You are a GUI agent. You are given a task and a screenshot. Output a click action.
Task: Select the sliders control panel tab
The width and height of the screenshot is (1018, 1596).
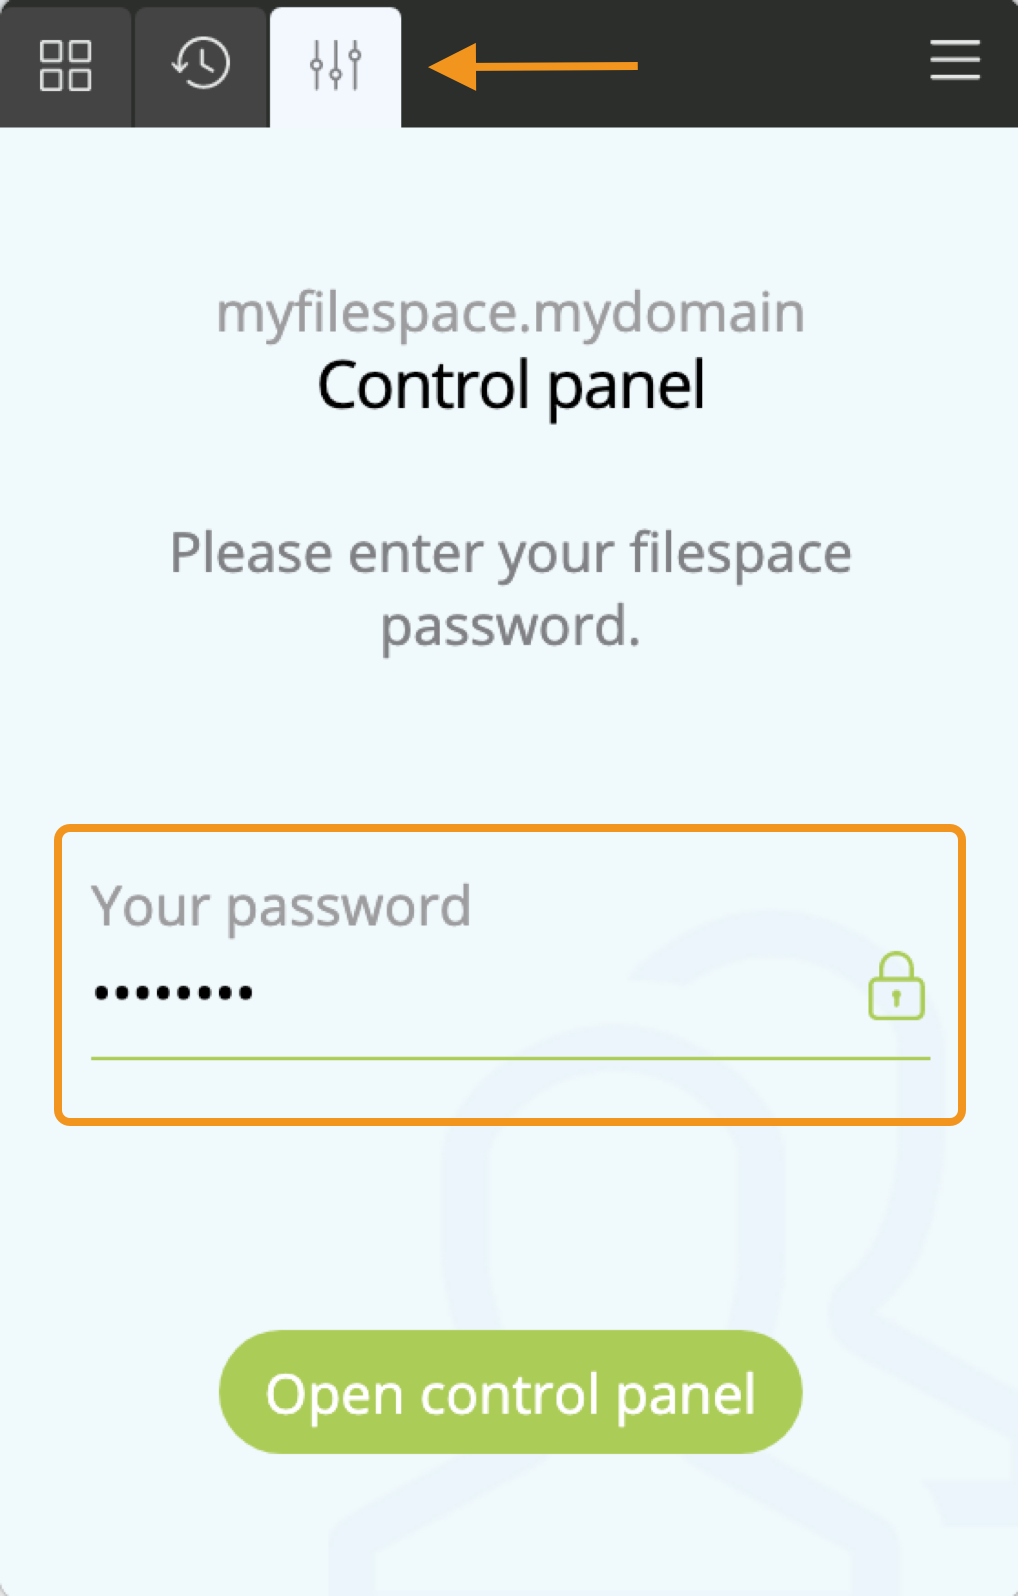click(335, 66)
